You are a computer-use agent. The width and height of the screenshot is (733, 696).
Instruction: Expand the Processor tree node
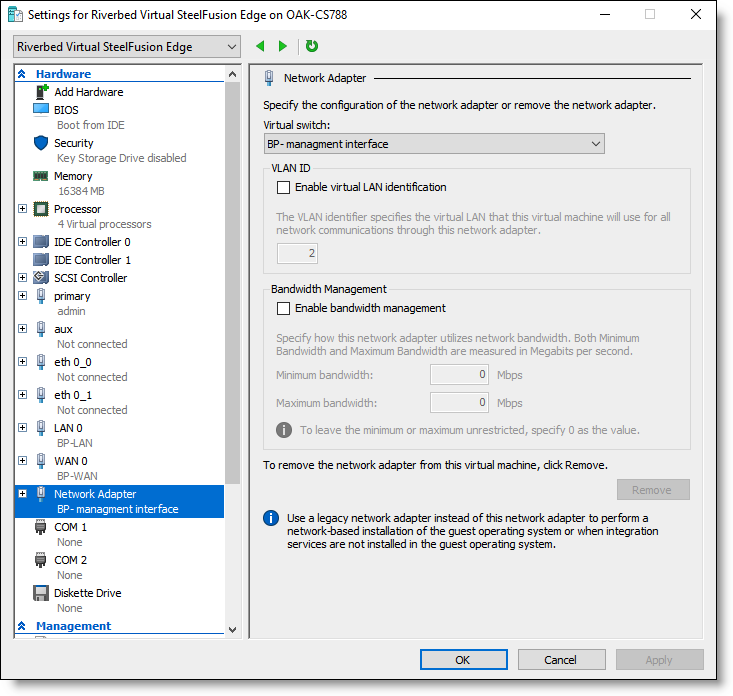click(x=22, y=208)
